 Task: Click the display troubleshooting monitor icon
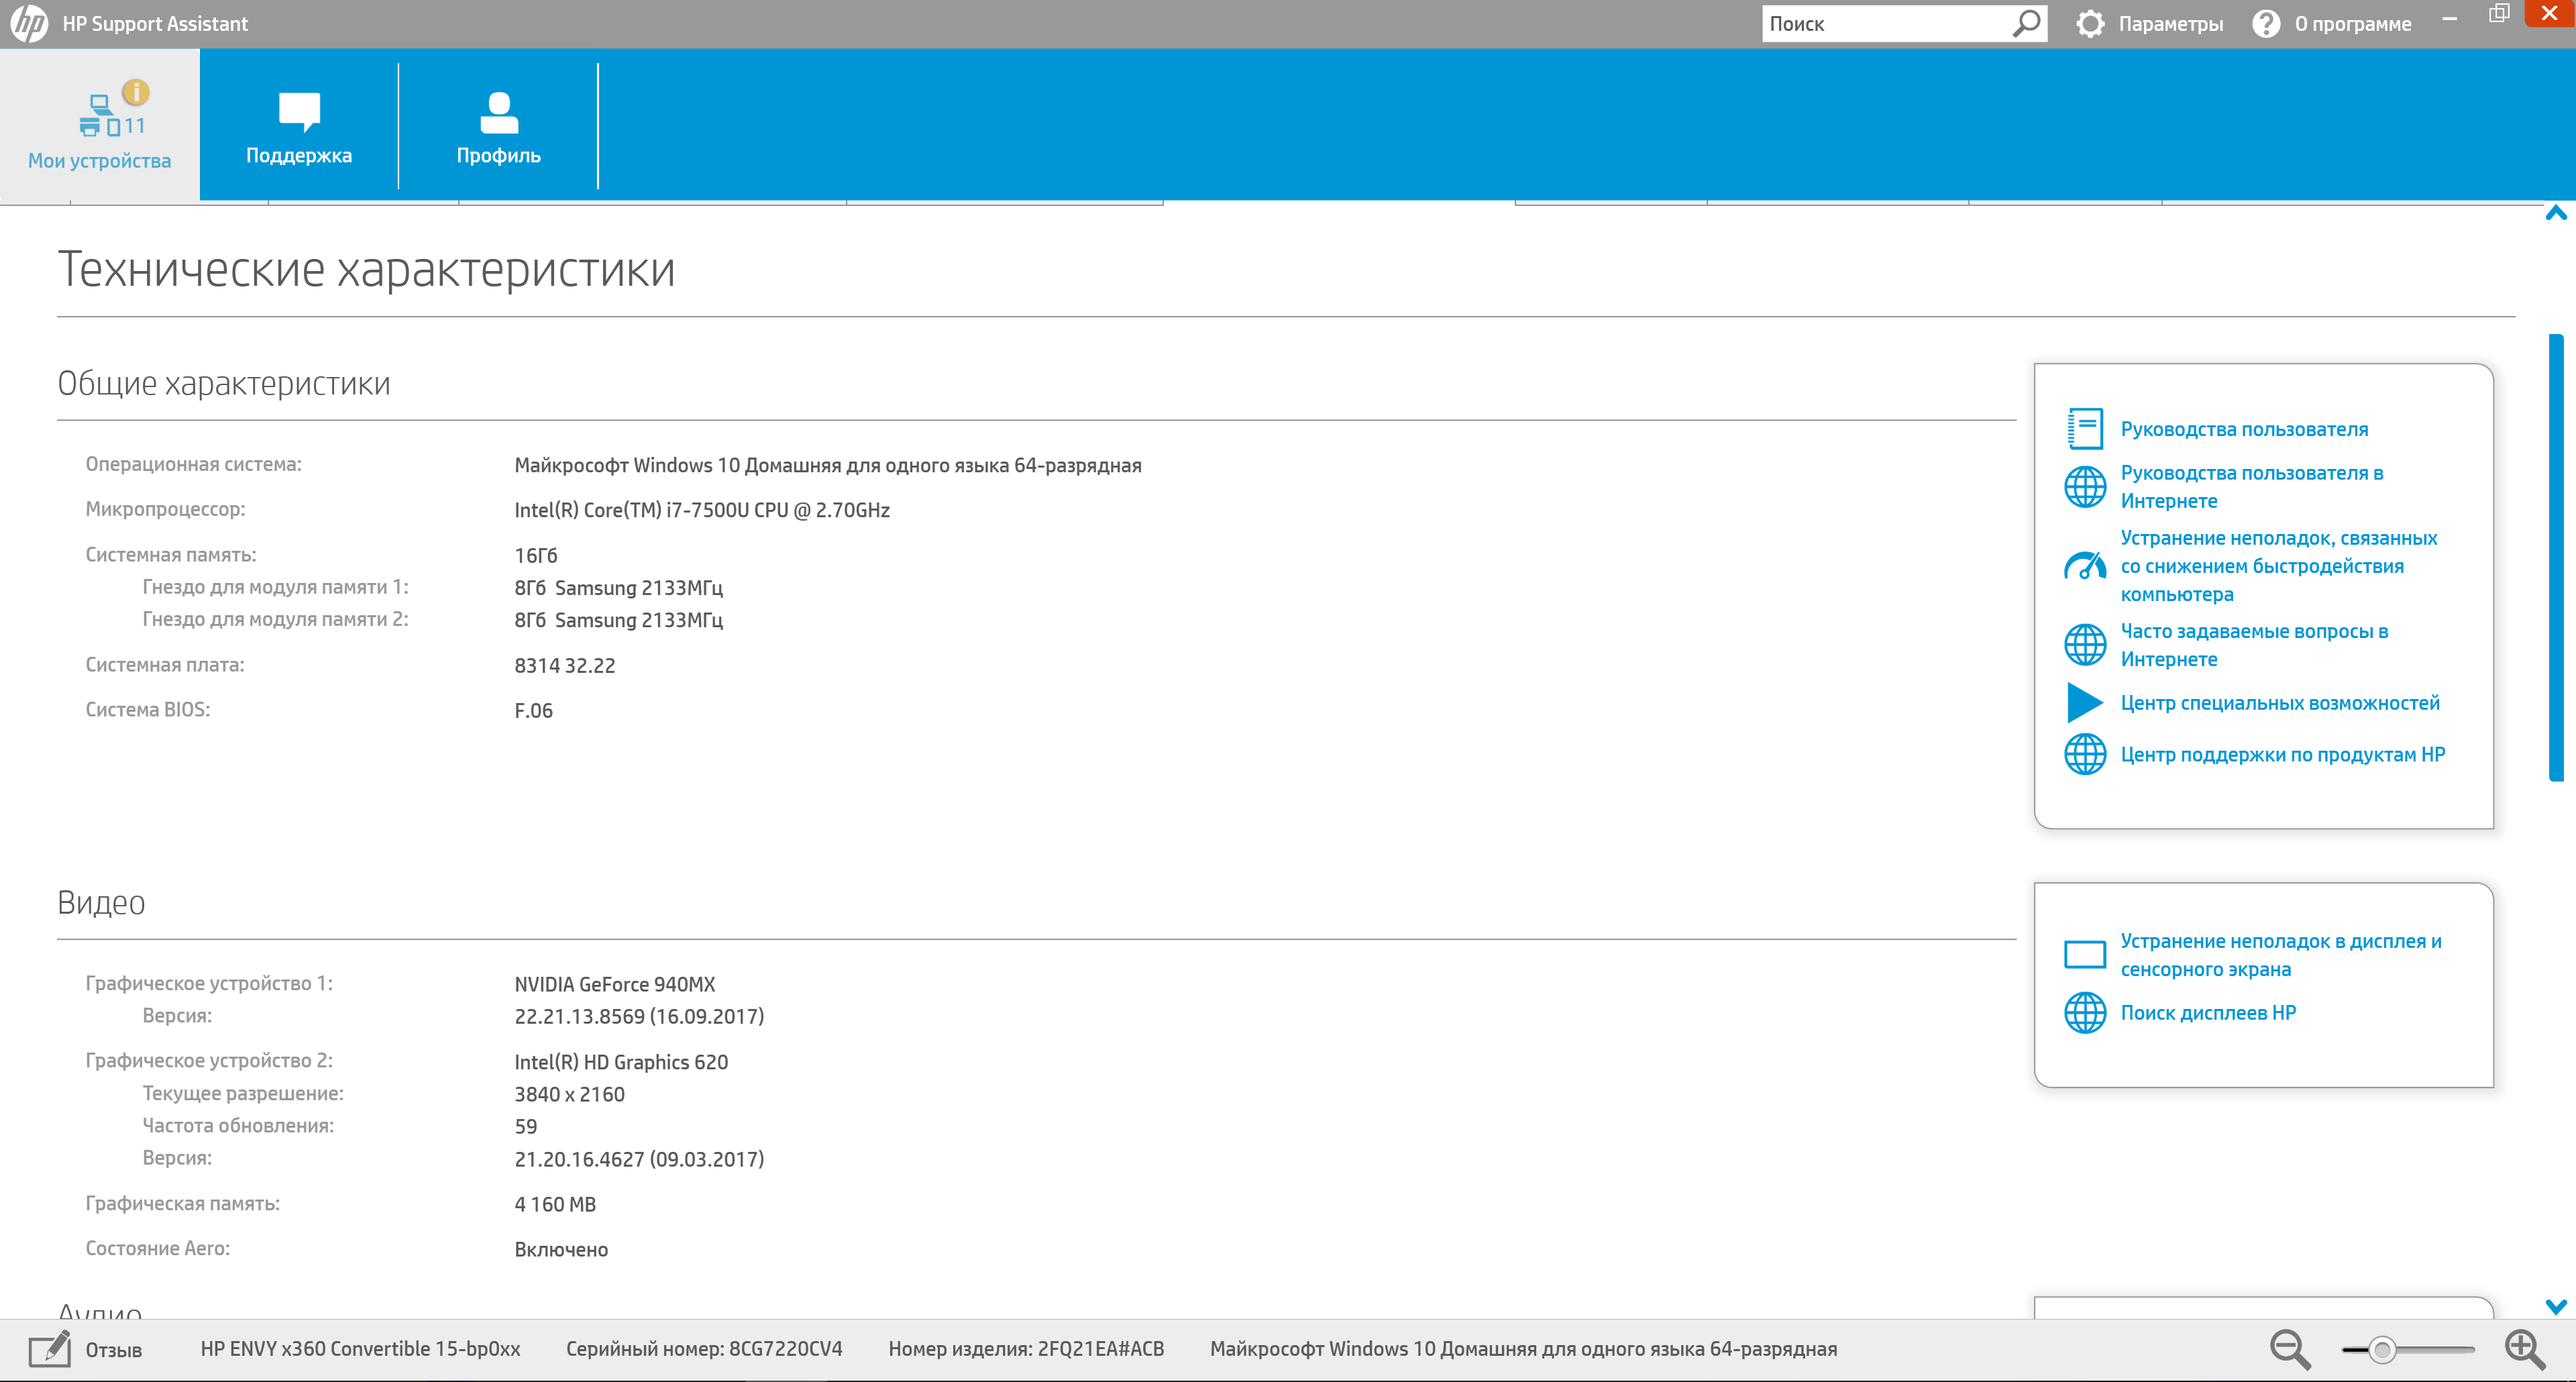(2085, 955)
